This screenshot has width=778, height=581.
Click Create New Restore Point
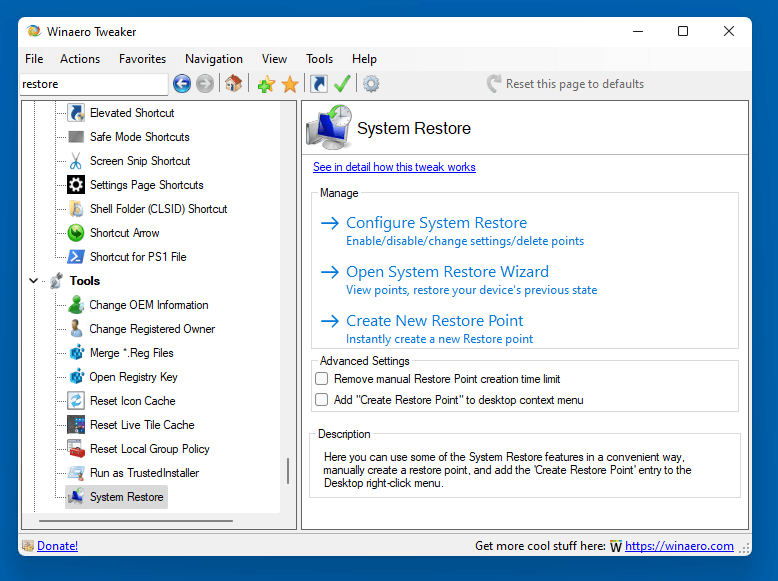pyautogui.click(x=434, y=321)
